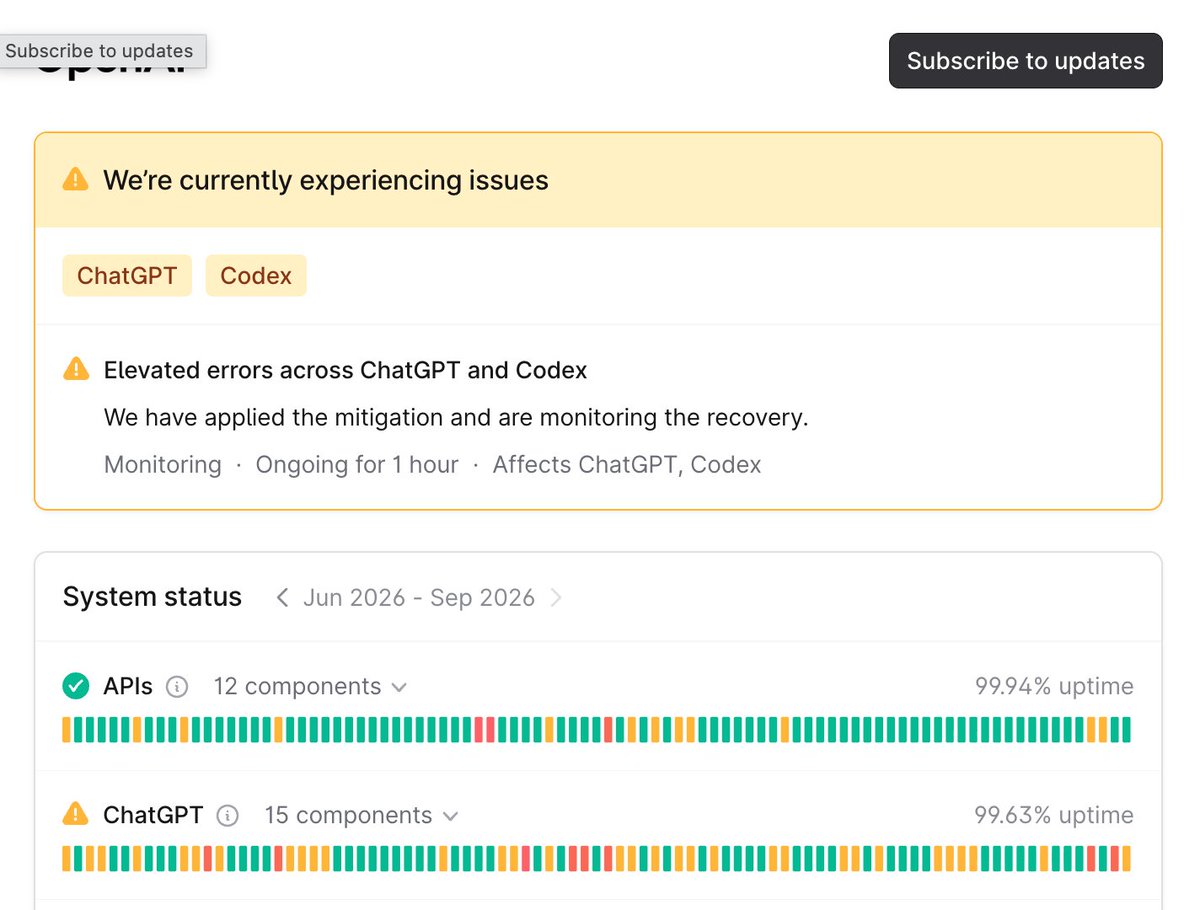
Task: Click the mitigation applied message text
Action: click(456, 417)
